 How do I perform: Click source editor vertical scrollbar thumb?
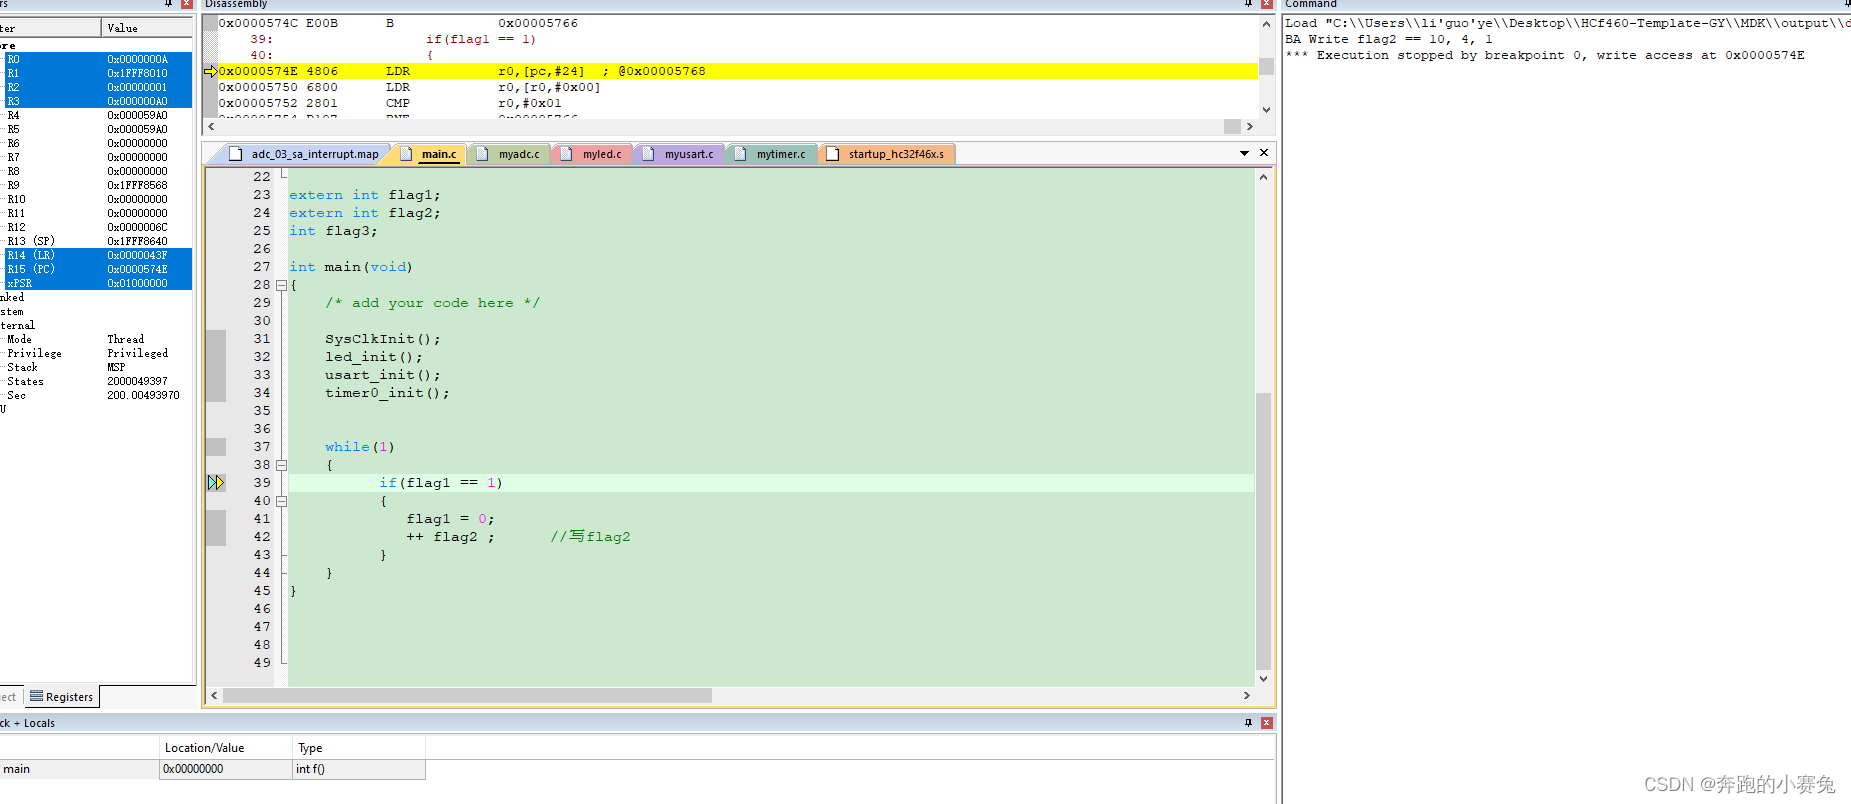tap(1263, 531)
